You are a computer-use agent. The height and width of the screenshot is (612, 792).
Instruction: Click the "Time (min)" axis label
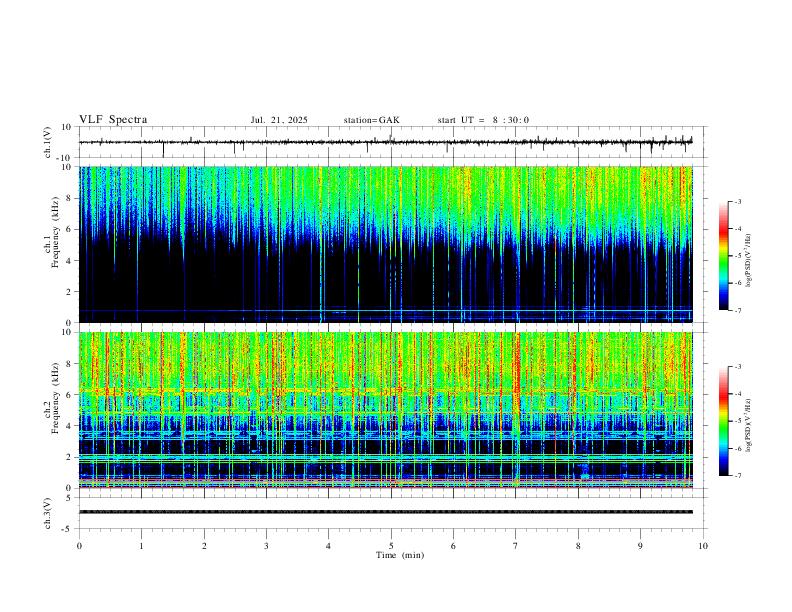pyautogui.click(x=400, y=555)
